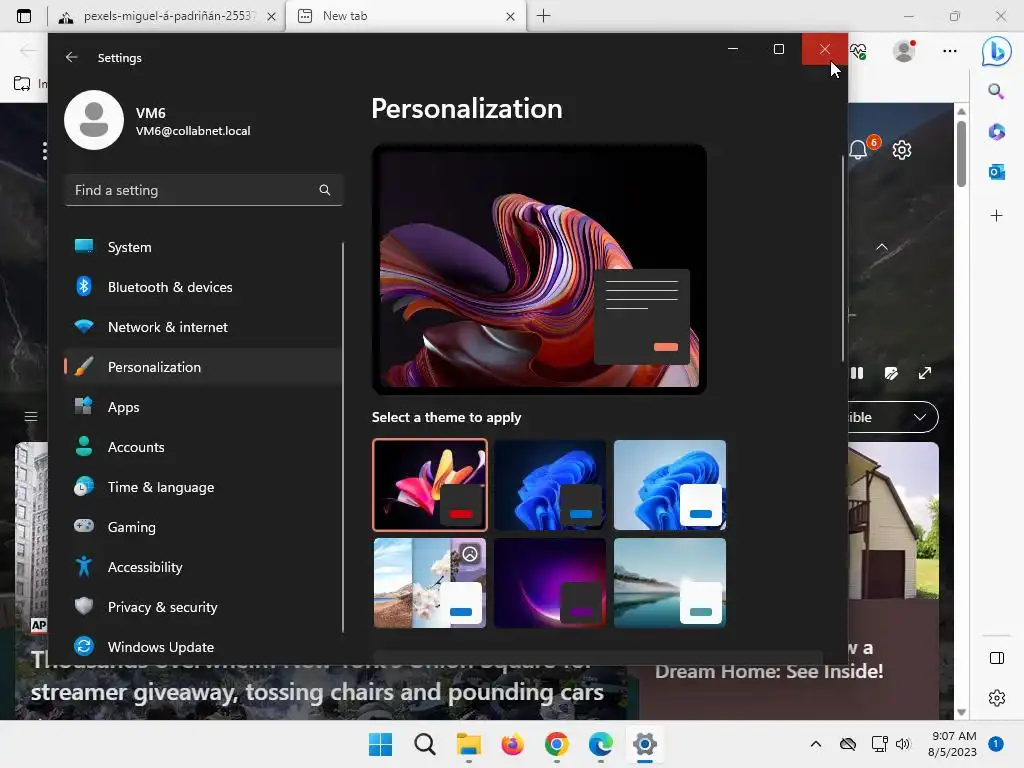The height and width of the screenshot is (768, 1024).
Task: Open the volume control in system tray
Action: 903,744
